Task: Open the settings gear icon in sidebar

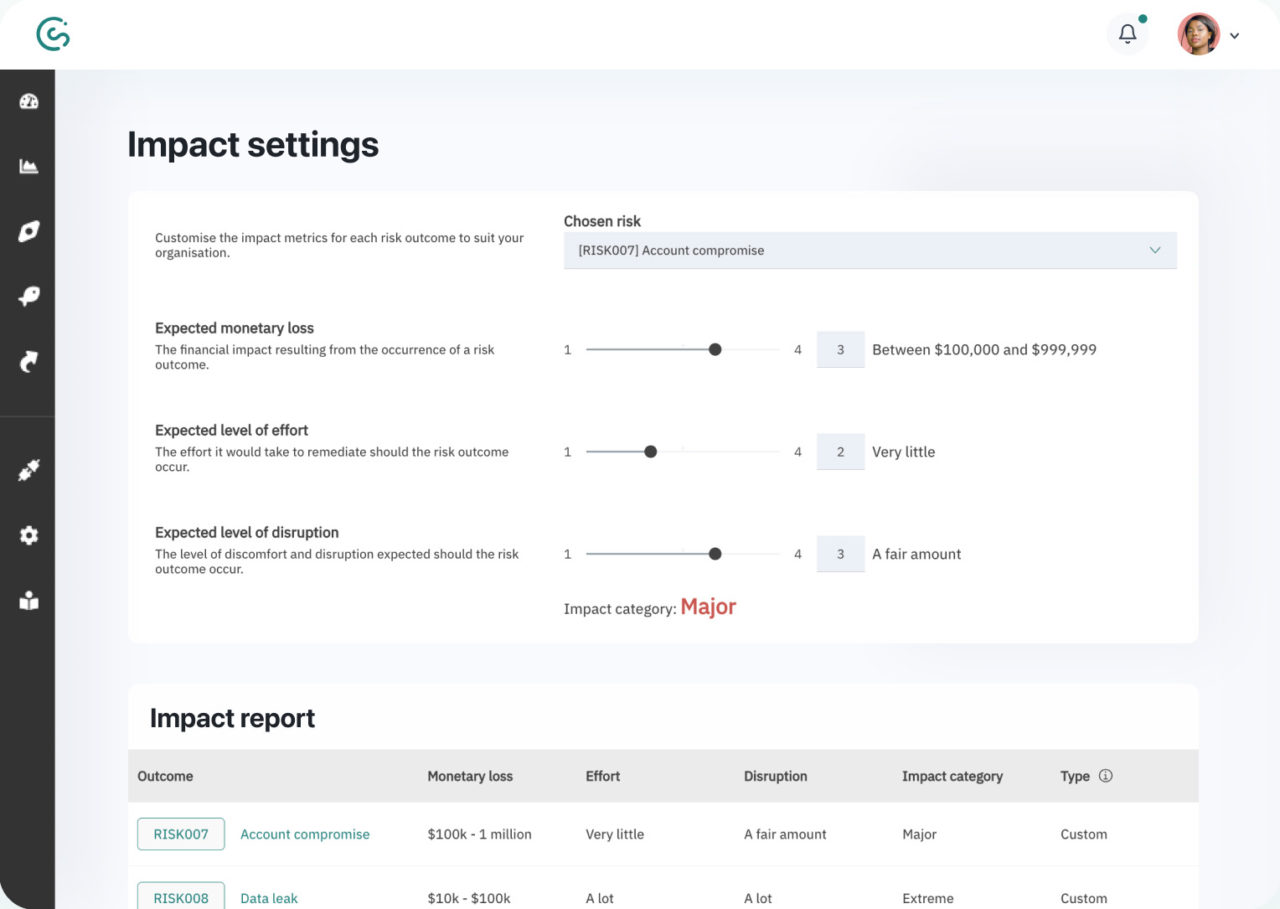Action: coord(29,536)
